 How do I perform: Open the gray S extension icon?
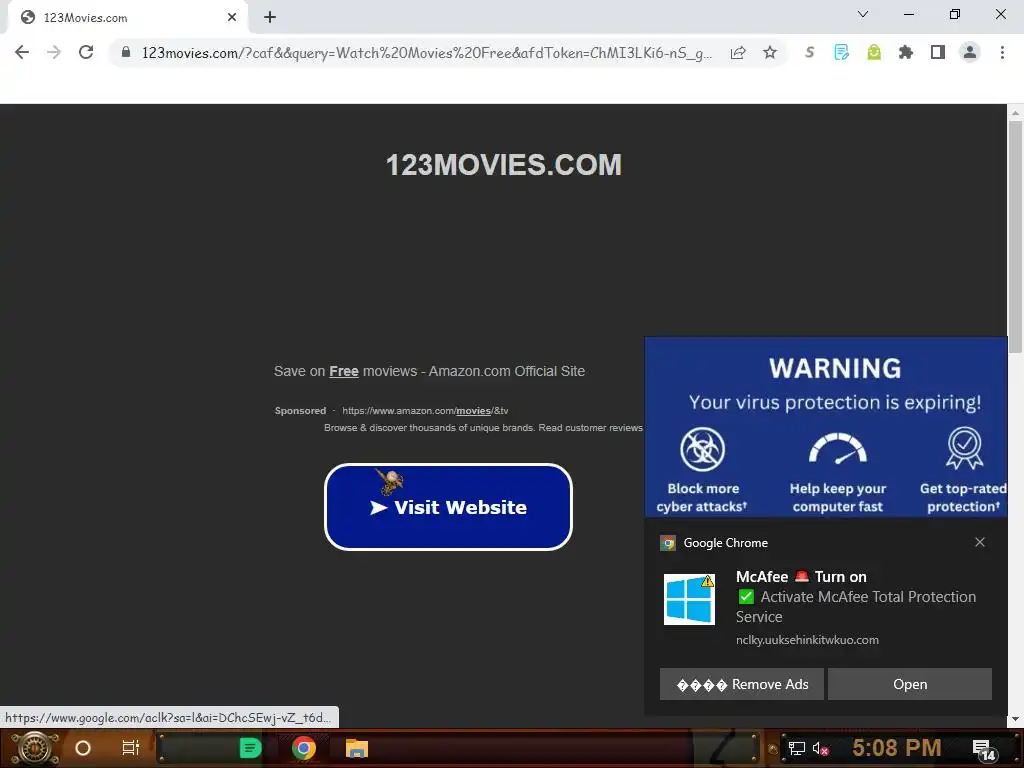(809, 52)
